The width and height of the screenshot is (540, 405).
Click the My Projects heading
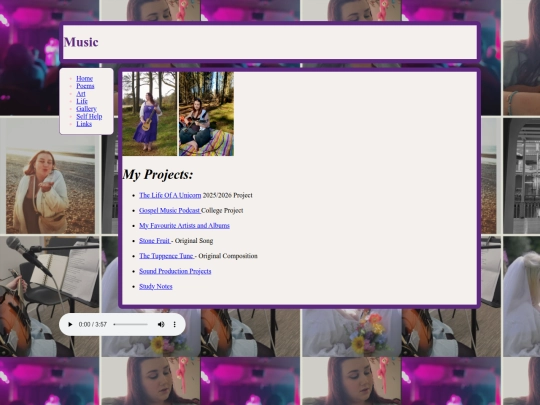pos(158,174)
